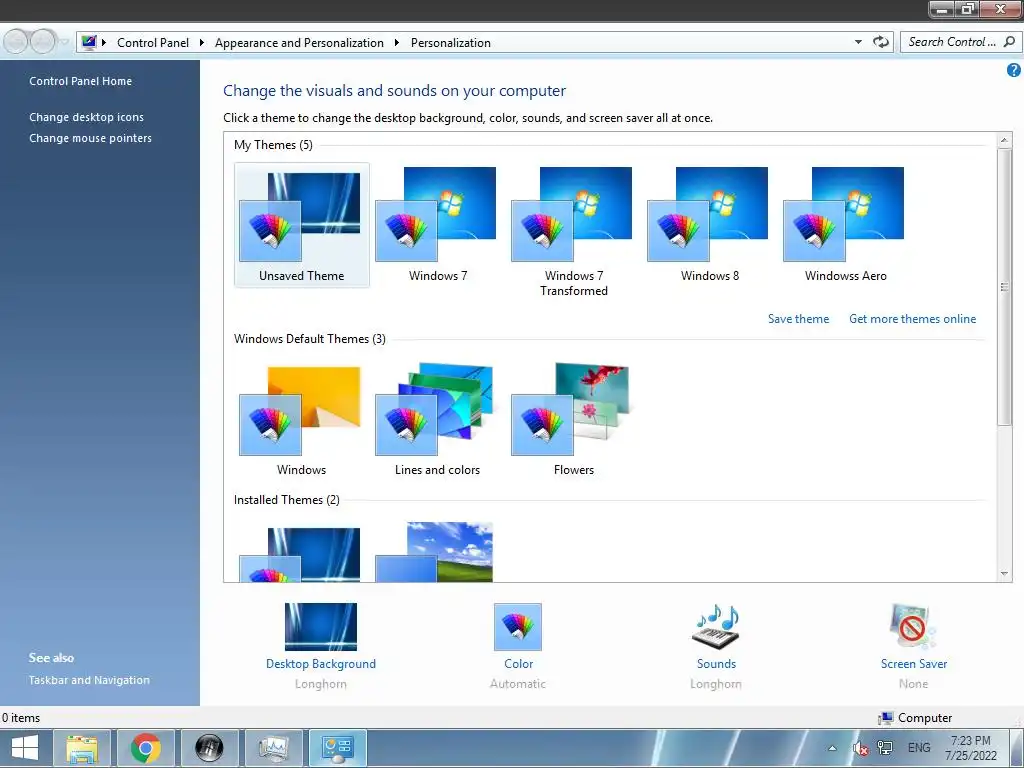Image resolution: width=1024 pixels, height=768 pixels.
Task: Open the monitor graph taskbar app
Action: click(x=273, y=748)
